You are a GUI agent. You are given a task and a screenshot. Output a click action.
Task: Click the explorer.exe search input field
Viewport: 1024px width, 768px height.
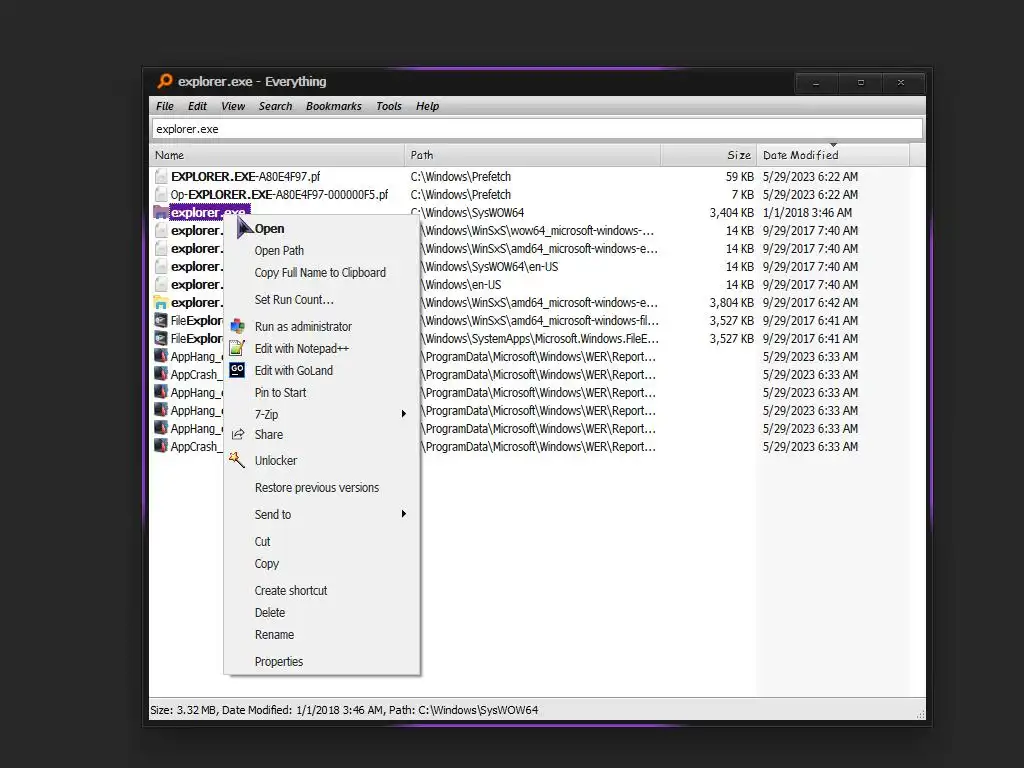[537, 129]
